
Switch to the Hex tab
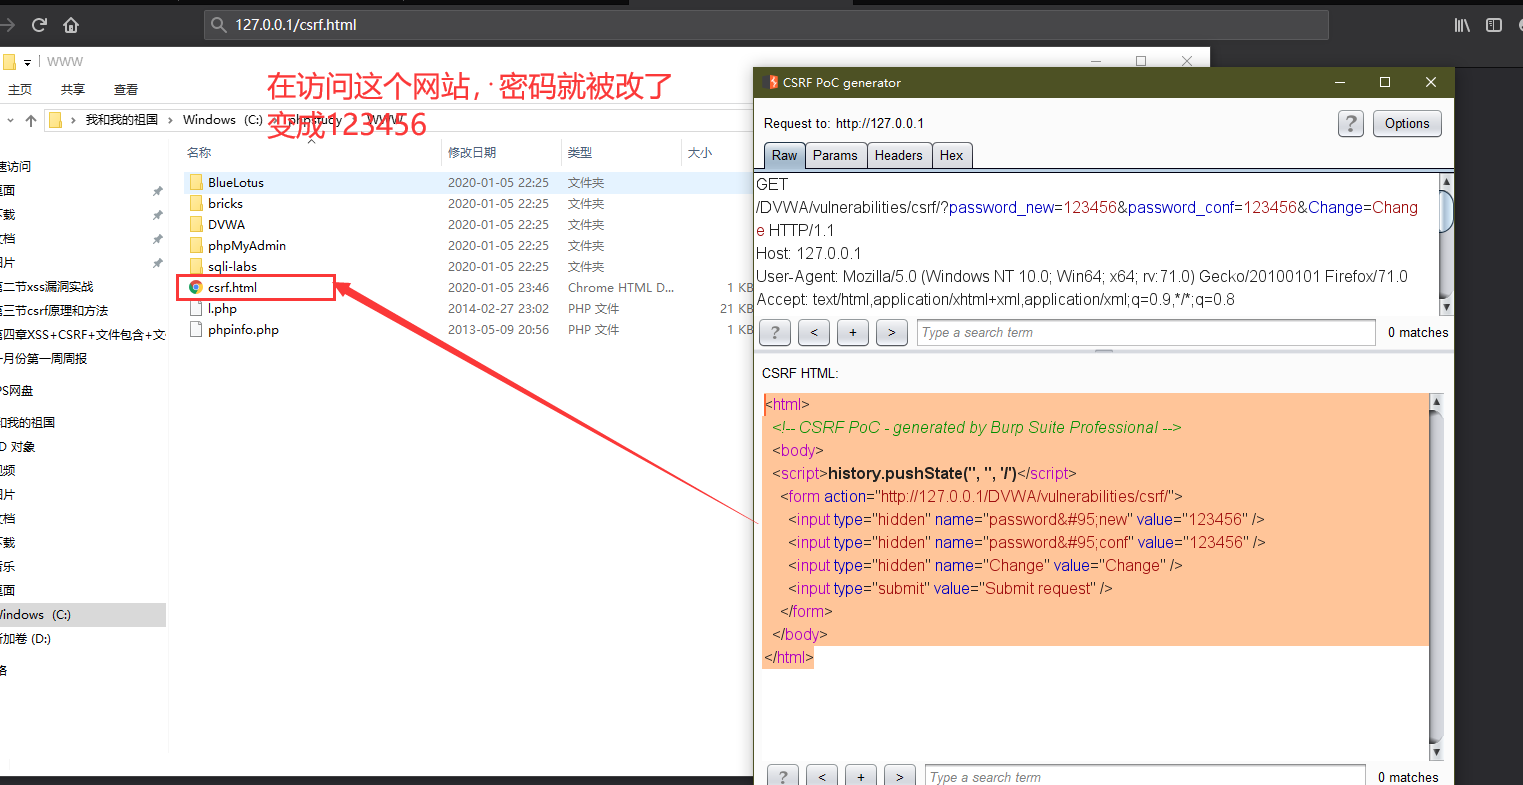coord(951,155)
